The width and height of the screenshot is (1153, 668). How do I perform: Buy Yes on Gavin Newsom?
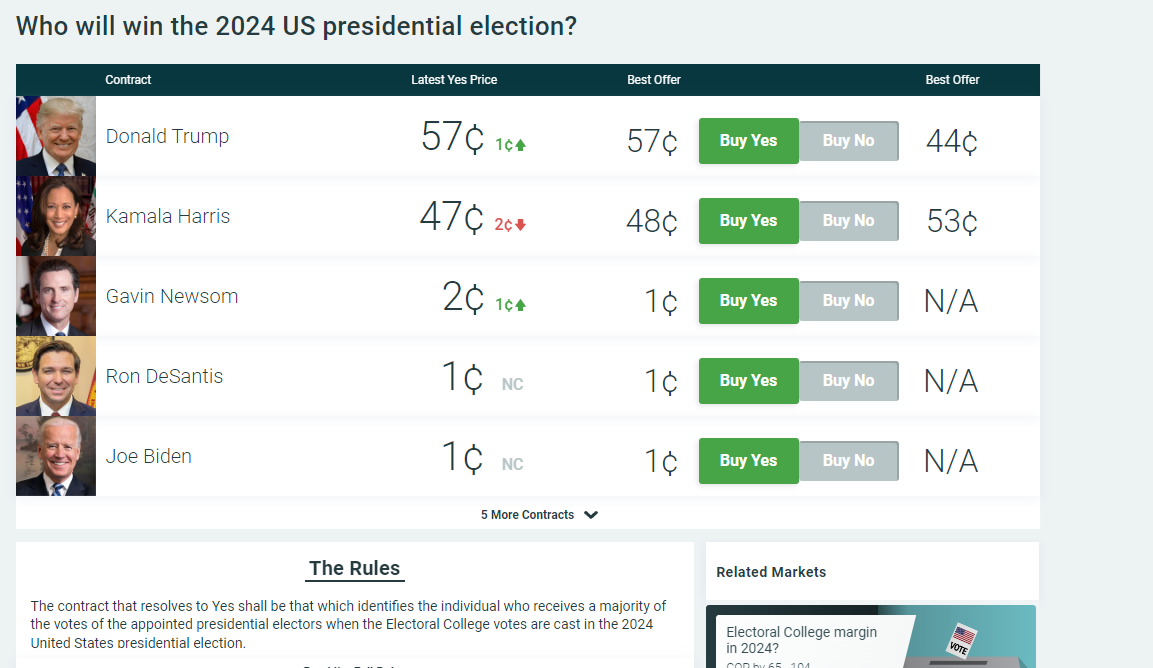[x=748, y=301]
